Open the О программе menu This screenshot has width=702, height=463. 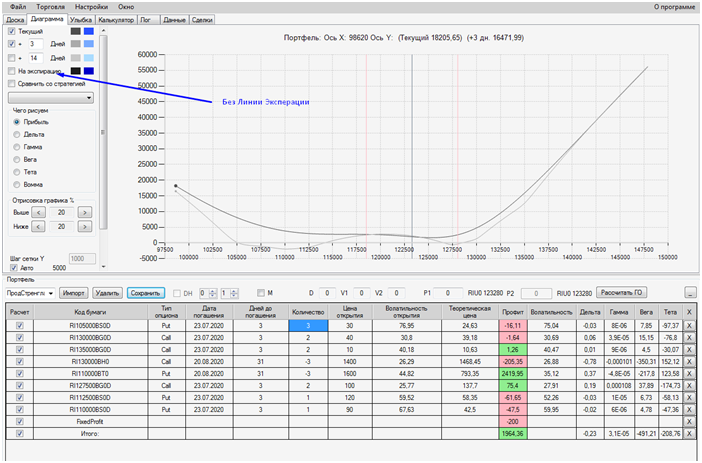[674, 7]
